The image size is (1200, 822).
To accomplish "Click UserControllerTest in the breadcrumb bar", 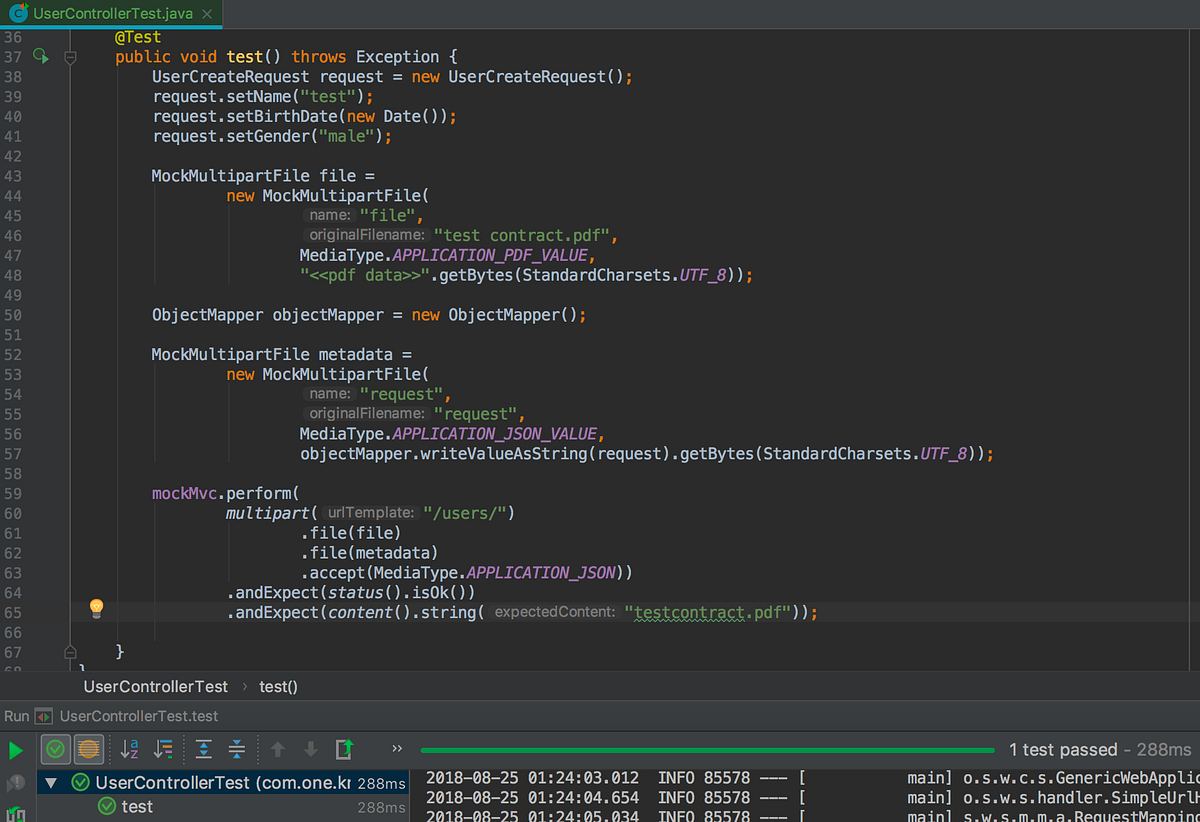I will (155, 686).
